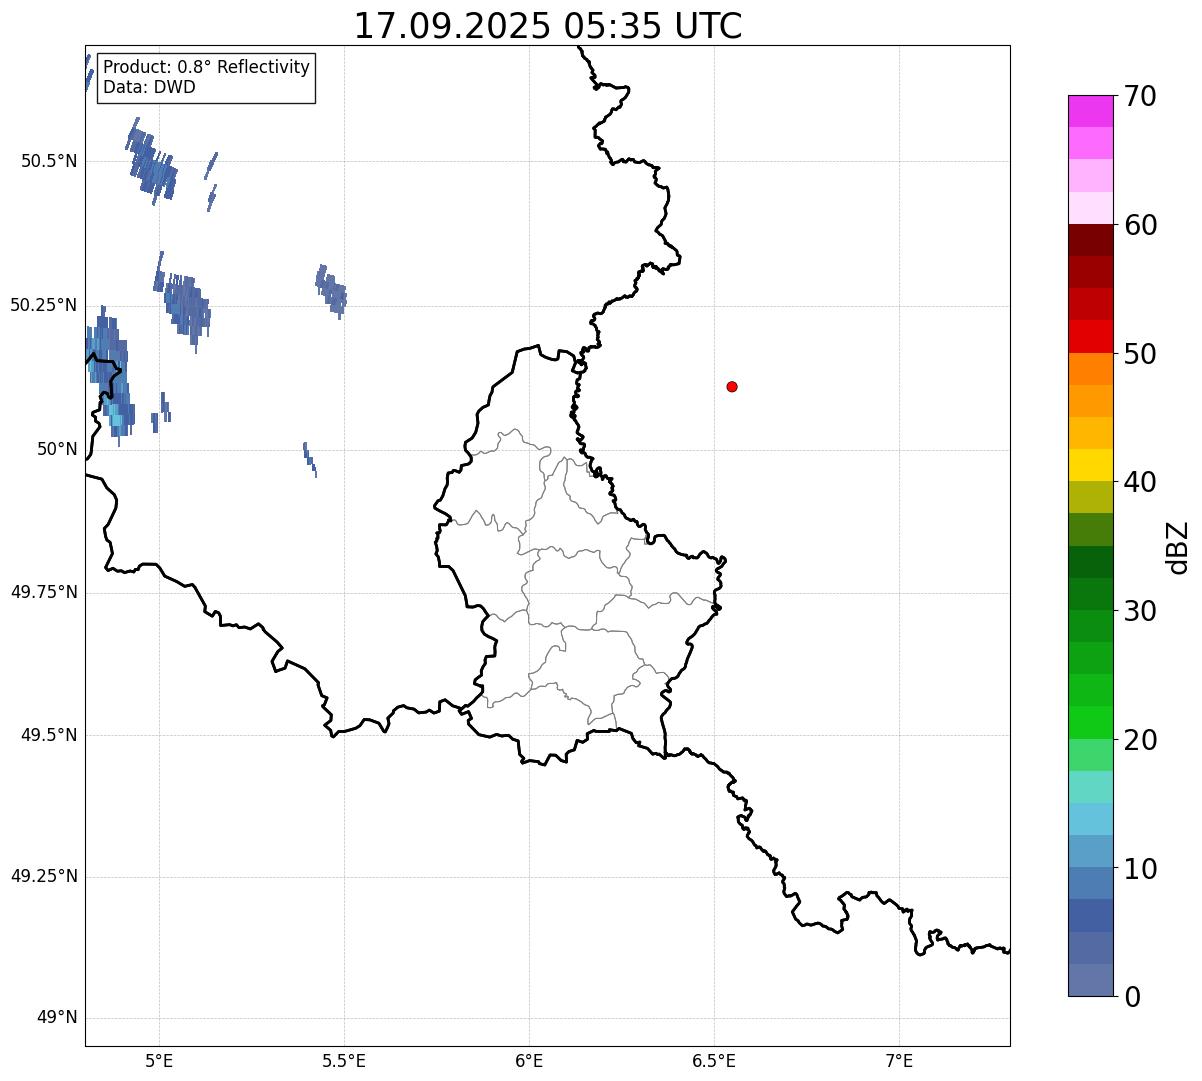Click the 7°E longitude label
Screen dimensions: 1202x1081
[x=899, y=1060]
